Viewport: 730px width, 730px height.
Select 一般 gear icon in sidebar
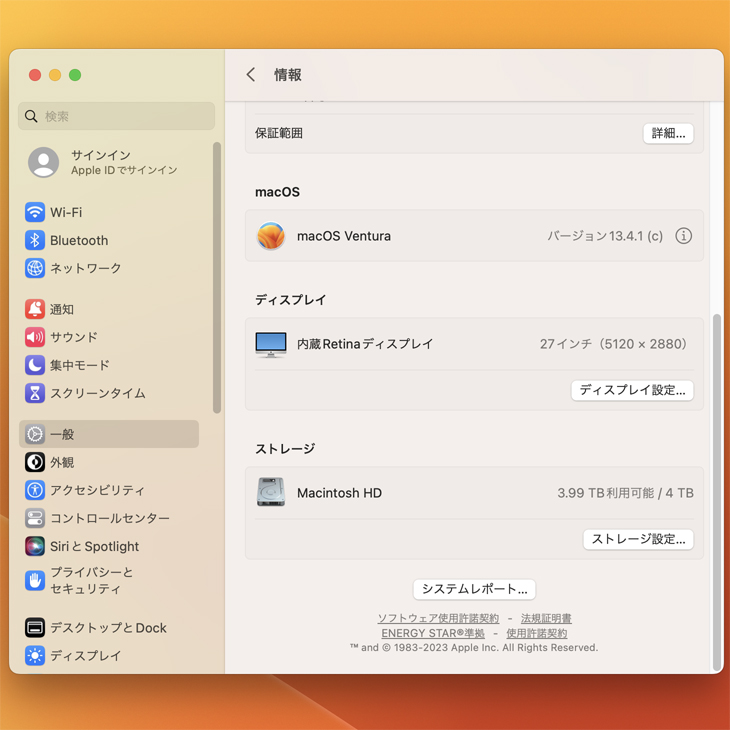(35, 434)
